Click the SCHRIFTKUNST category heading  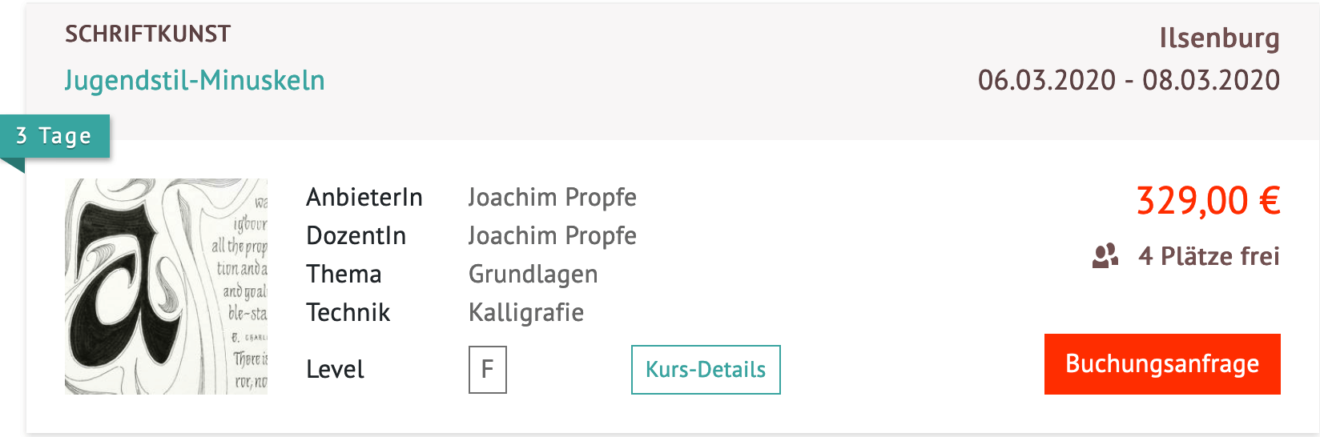pyautogui.click(x=148, y=34)
